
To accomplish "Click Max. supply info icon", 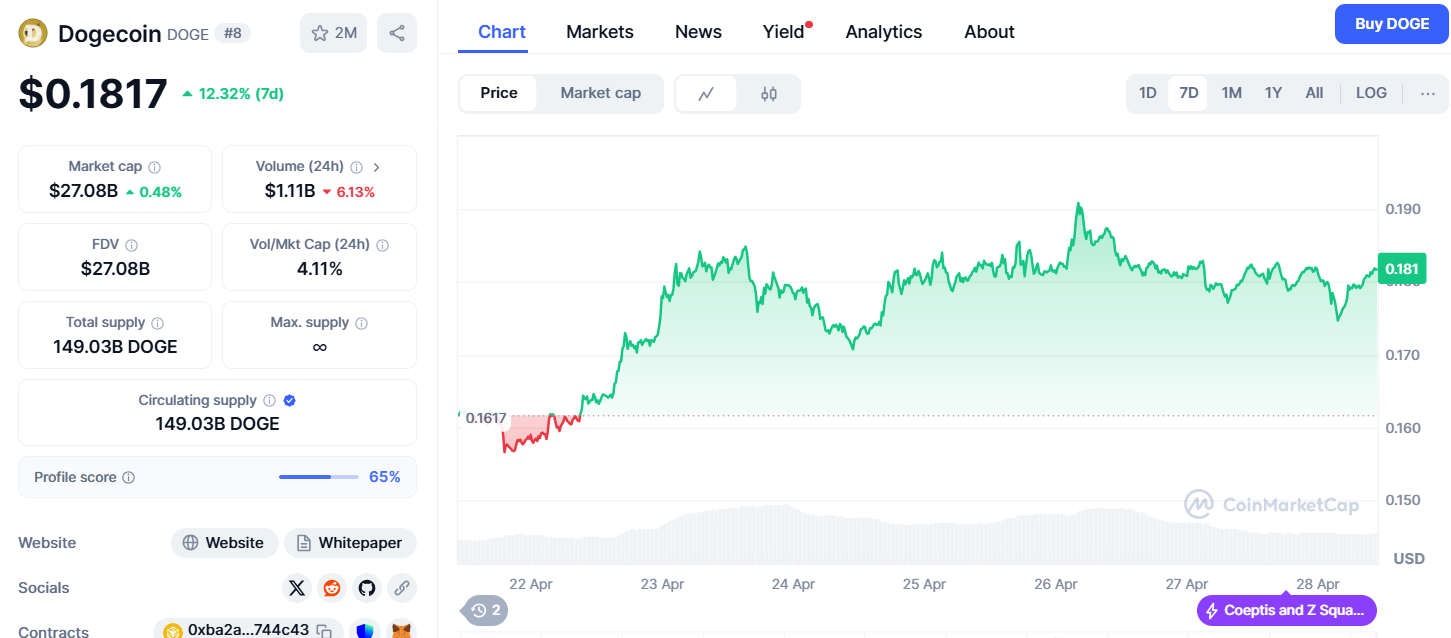I will pos(362,323).
